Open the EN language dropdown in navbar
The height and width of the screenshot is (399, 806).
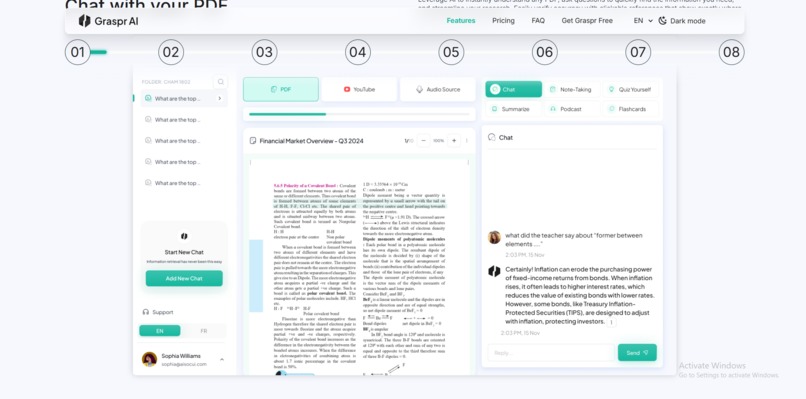(x=643, y=21)
